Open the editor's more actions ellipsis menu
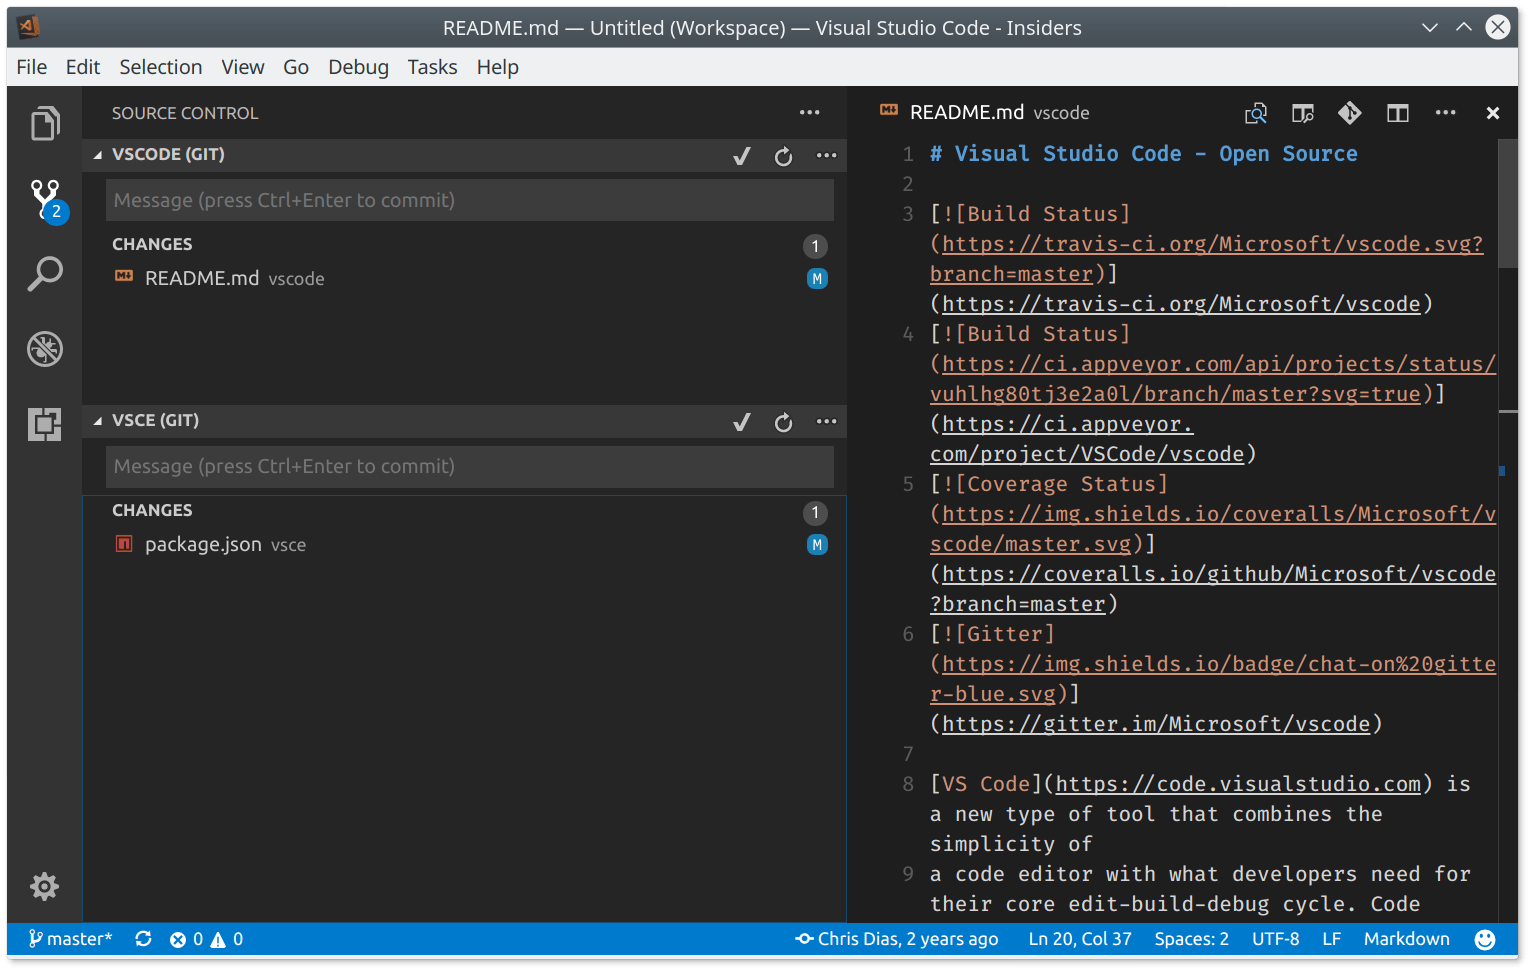This screenshot has height=972, width=1531. point(1446,113)
